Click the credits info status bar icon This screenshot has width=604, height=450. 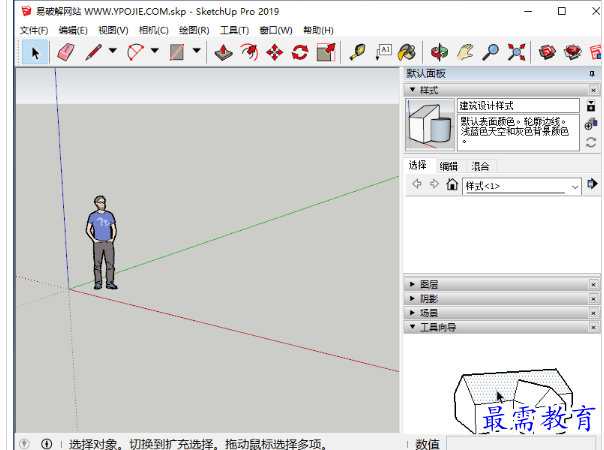click(x=47, y=444)
